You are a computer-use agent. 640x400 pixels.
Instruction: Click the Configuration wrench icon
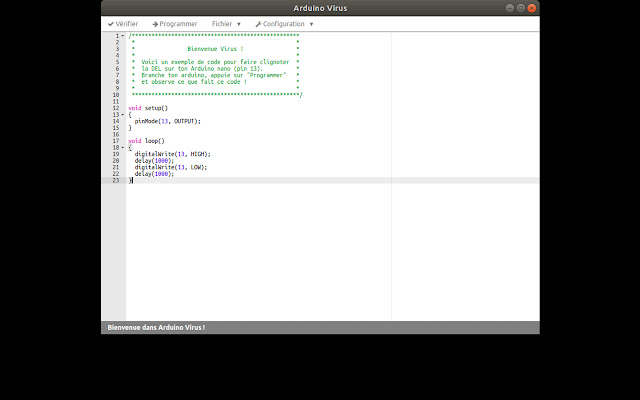tap(259, 23)
